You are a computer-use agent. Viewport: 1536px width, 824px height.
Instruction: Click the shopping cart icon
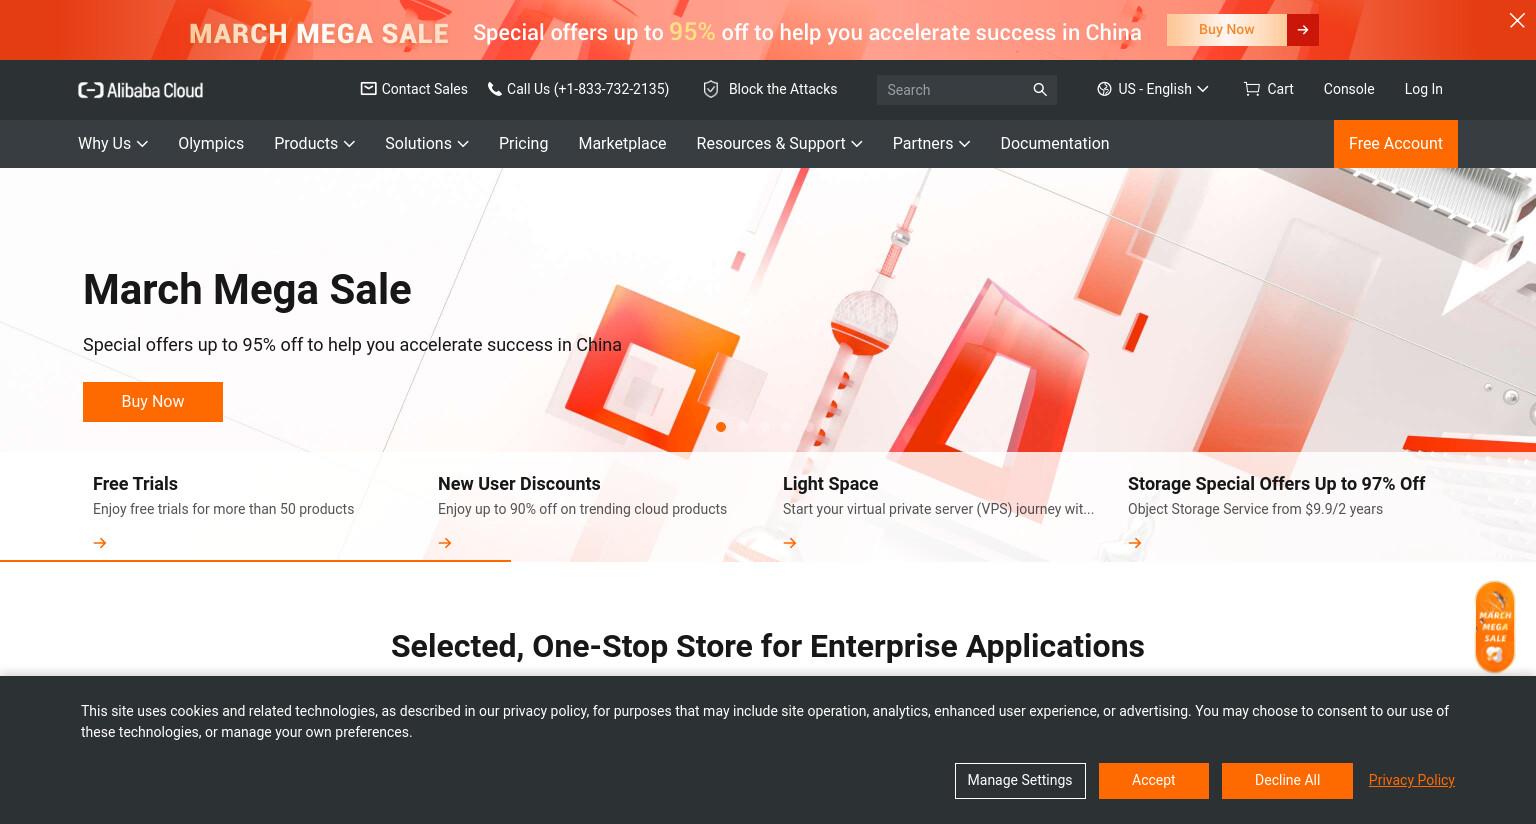[1251, 89]
